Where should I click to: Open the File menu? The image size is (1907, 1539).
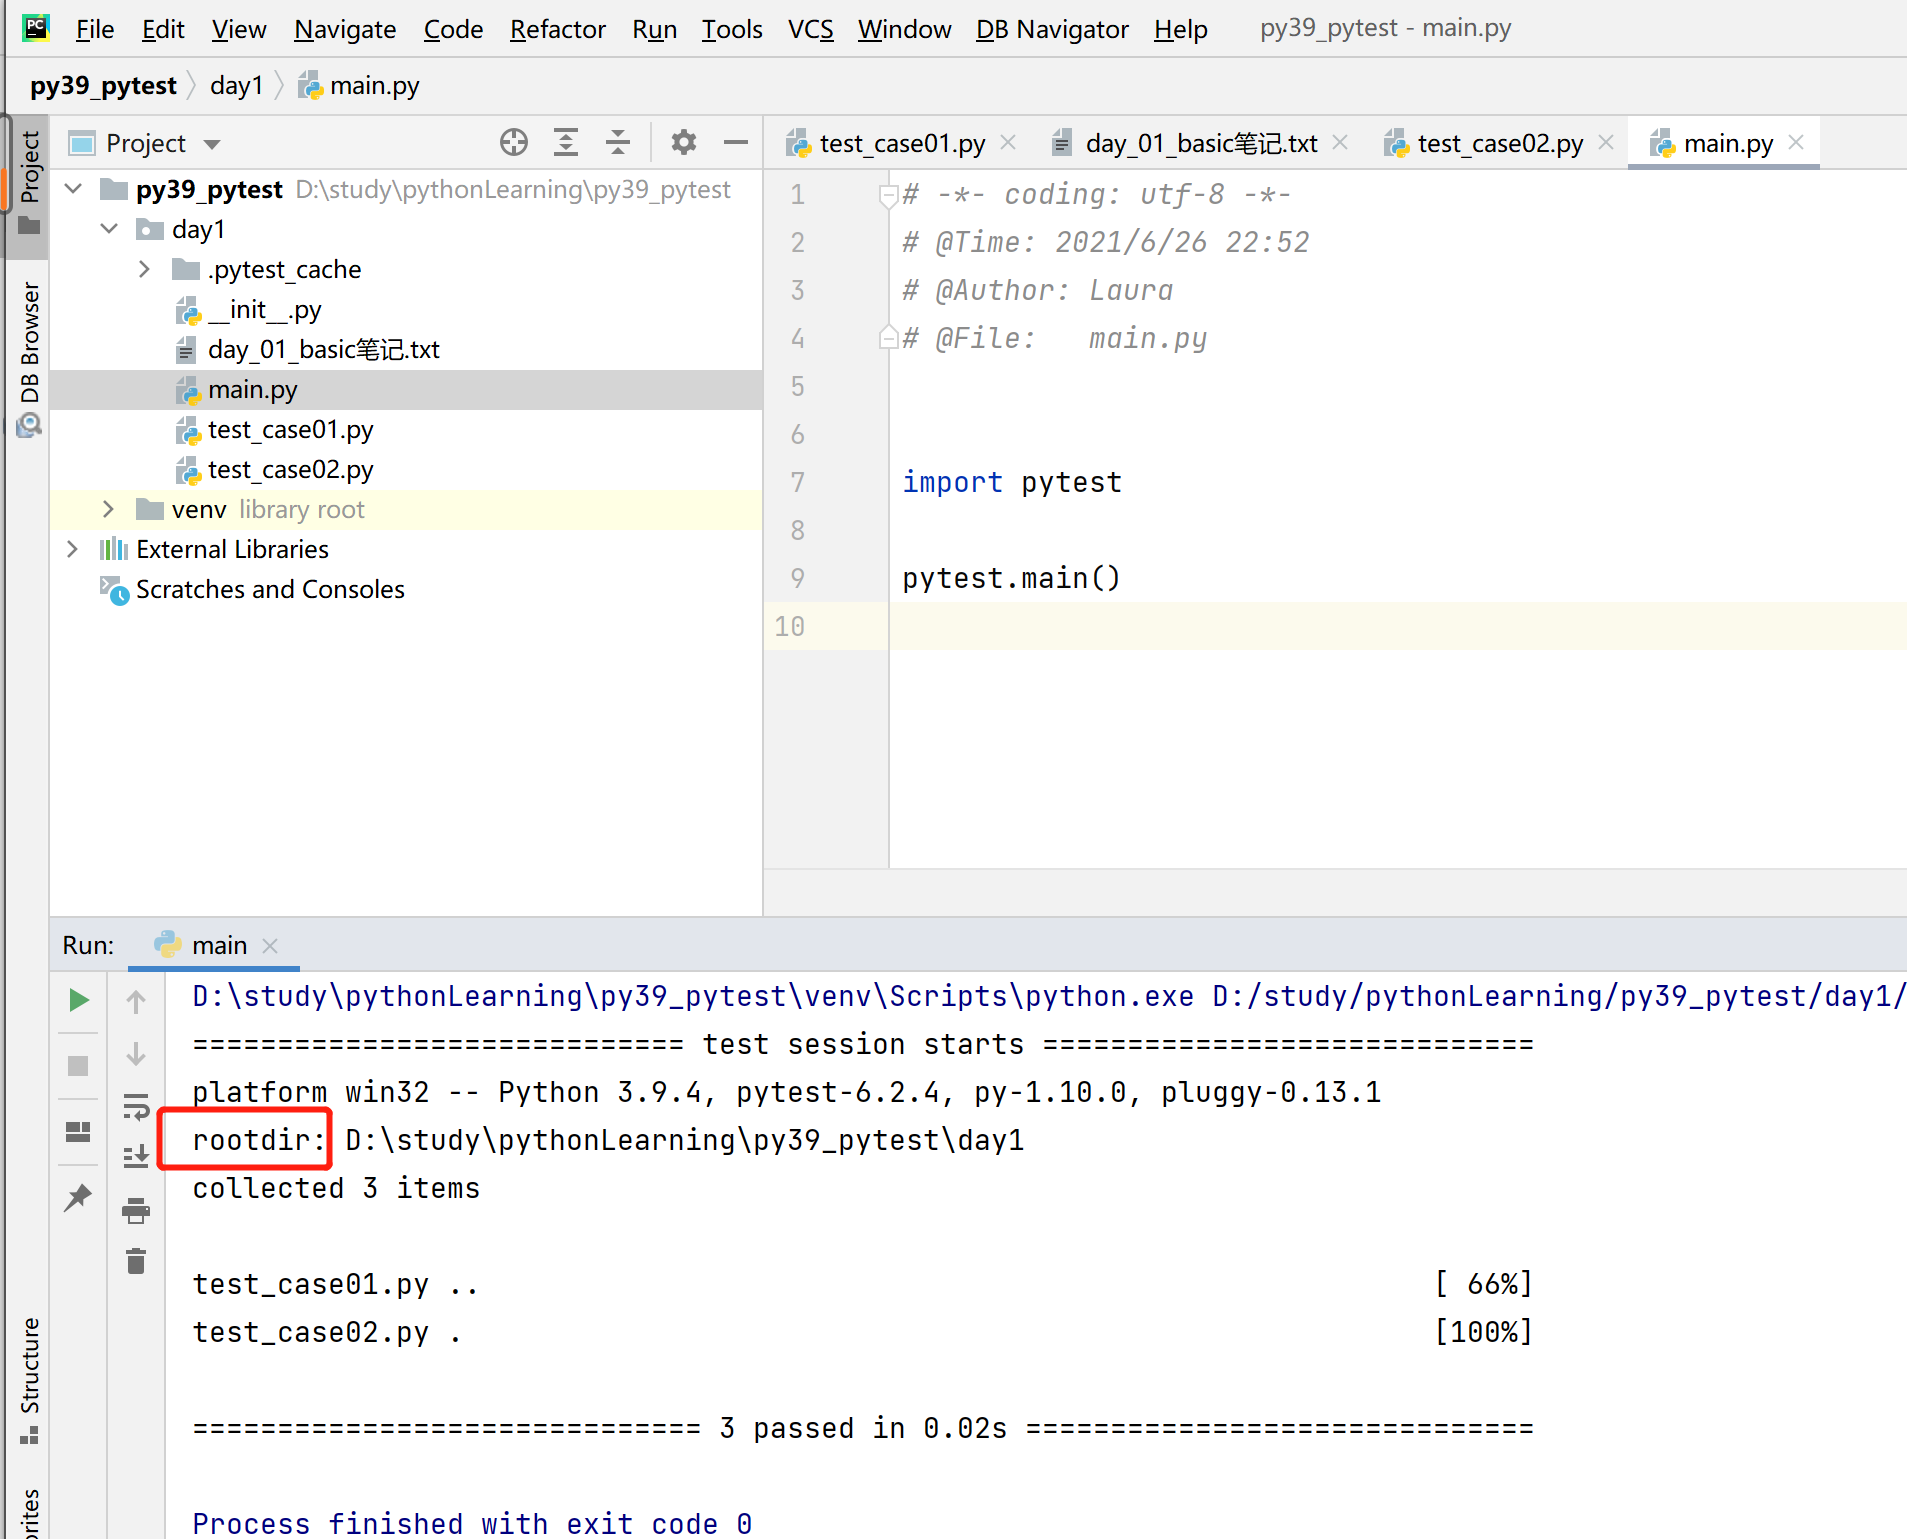click(95, 29)
